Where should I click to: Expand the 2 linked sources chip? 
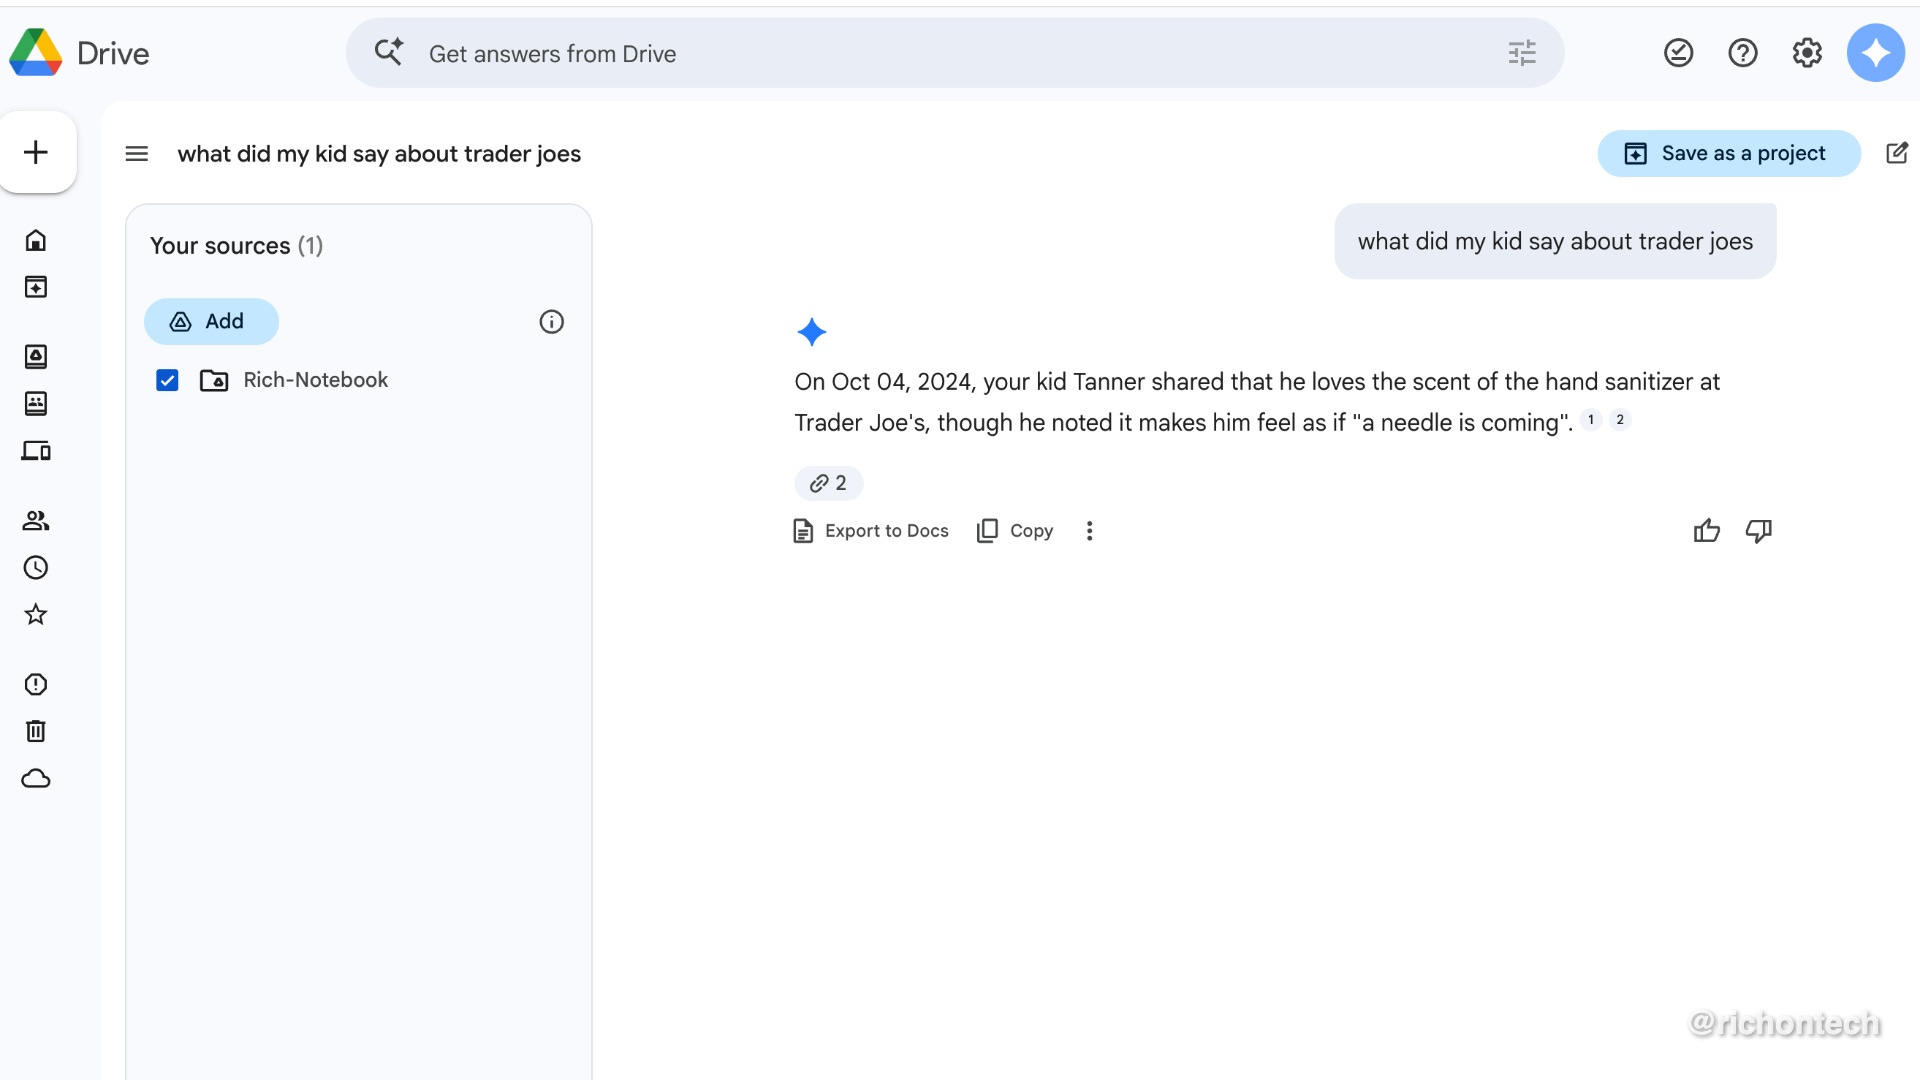click(x=828, y=483)
